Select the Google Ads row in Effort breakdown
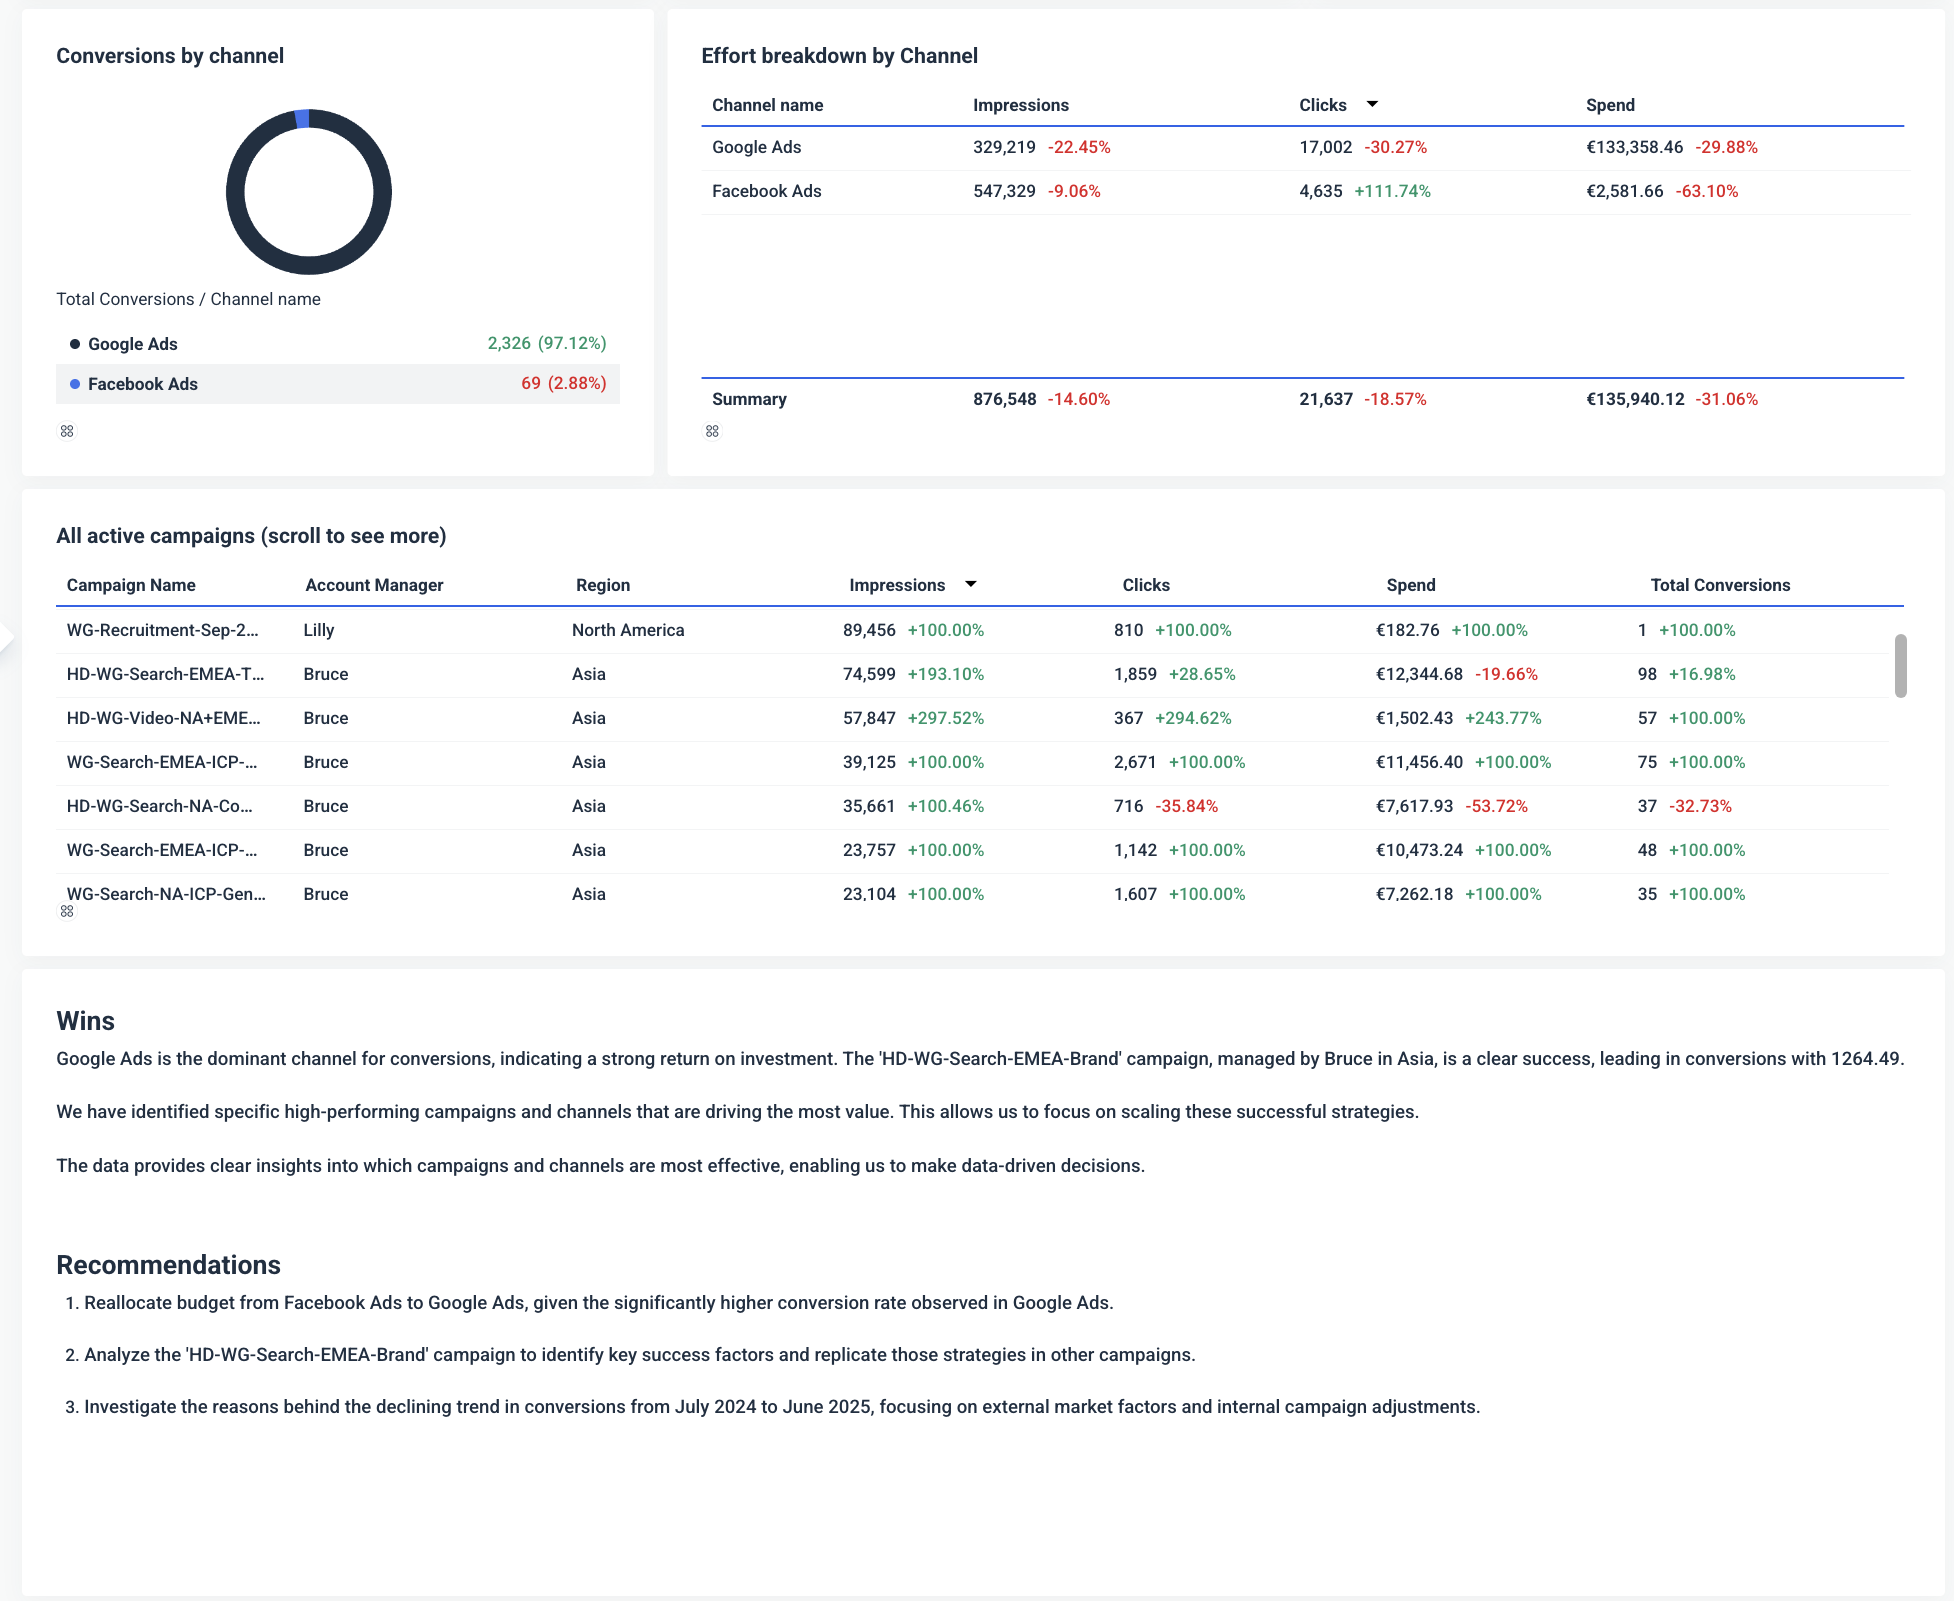The width and height of the screenshot is (1954, 1601). click(756, 147)
